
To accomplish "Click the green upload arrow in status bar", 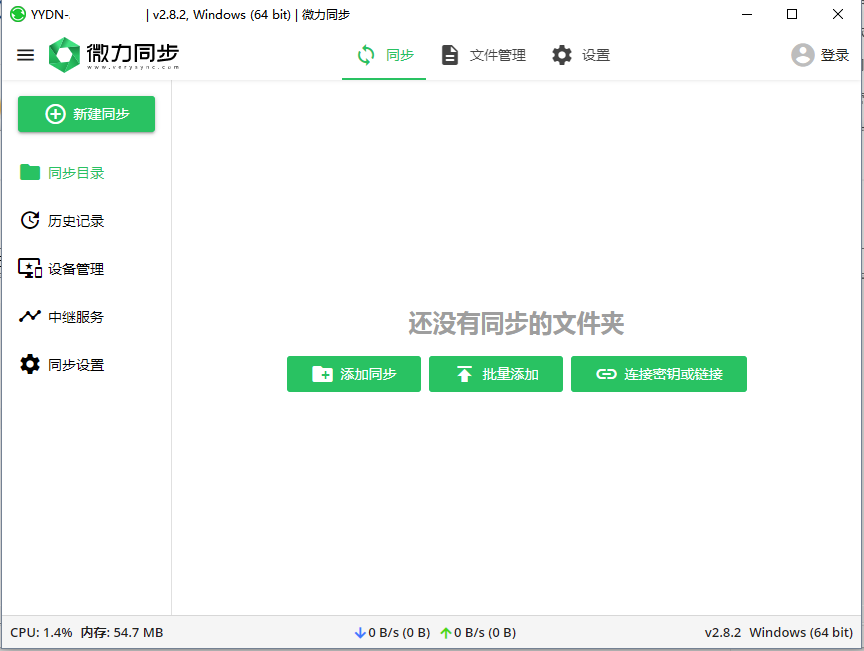I will point(446,633).
